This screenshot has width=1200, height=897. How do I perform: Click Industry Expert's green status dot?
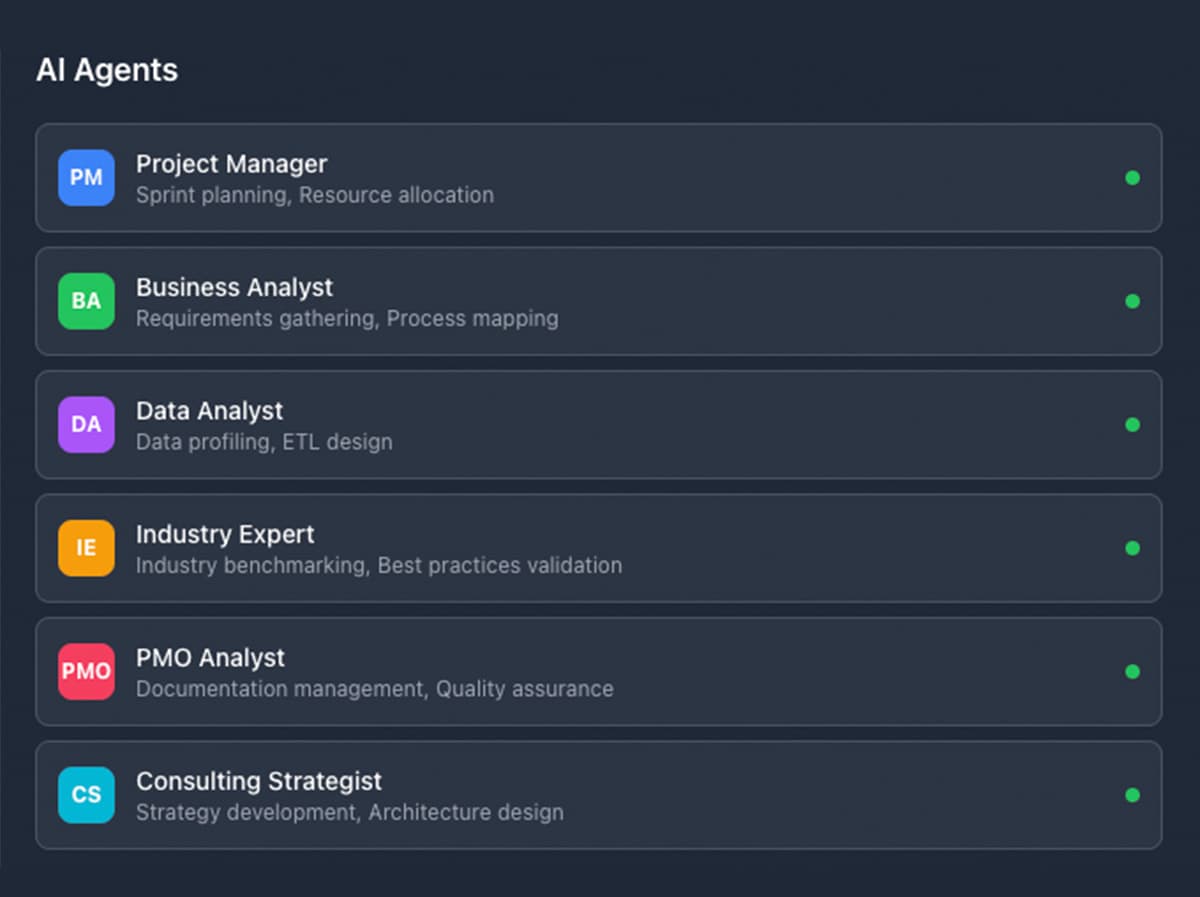pos(1132,548)
